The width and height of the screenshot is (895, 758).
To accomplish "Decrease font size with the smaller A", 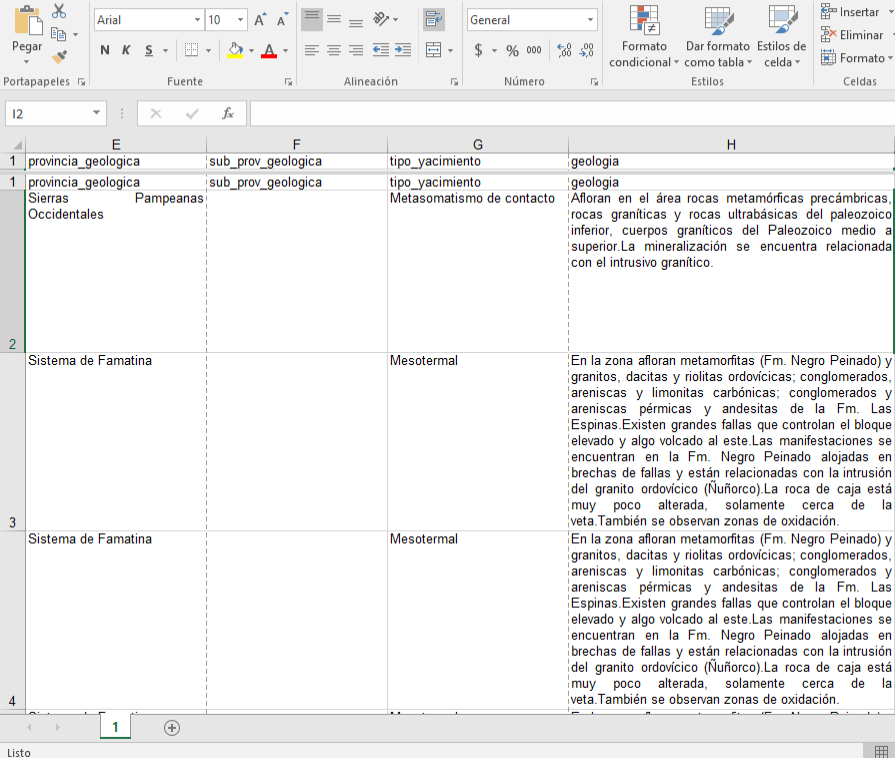I will (282, 20).
